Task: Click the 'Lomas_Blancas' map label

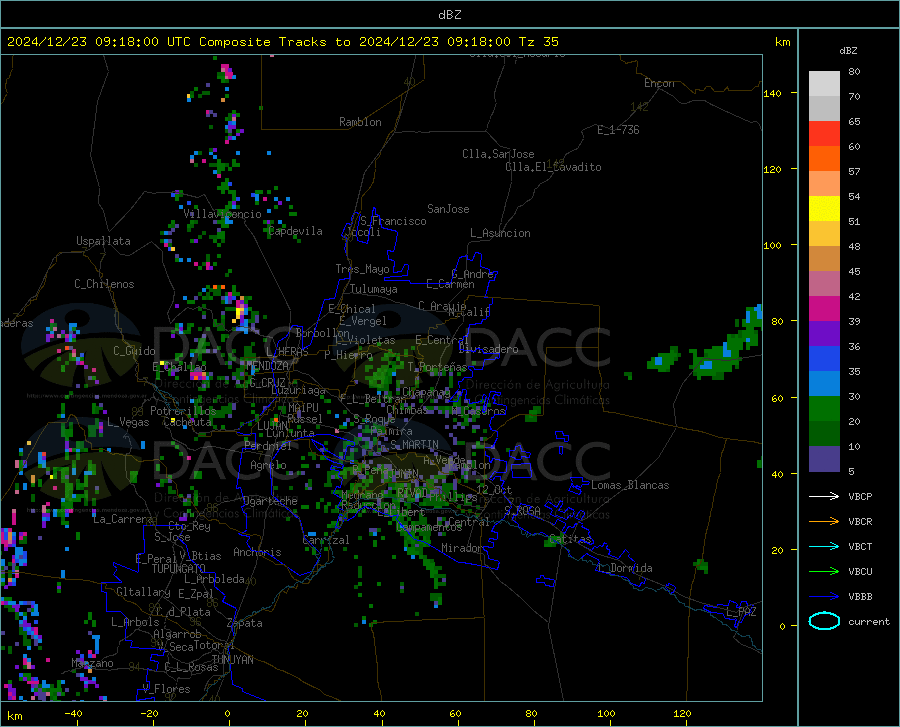Action: click(630, 485)
